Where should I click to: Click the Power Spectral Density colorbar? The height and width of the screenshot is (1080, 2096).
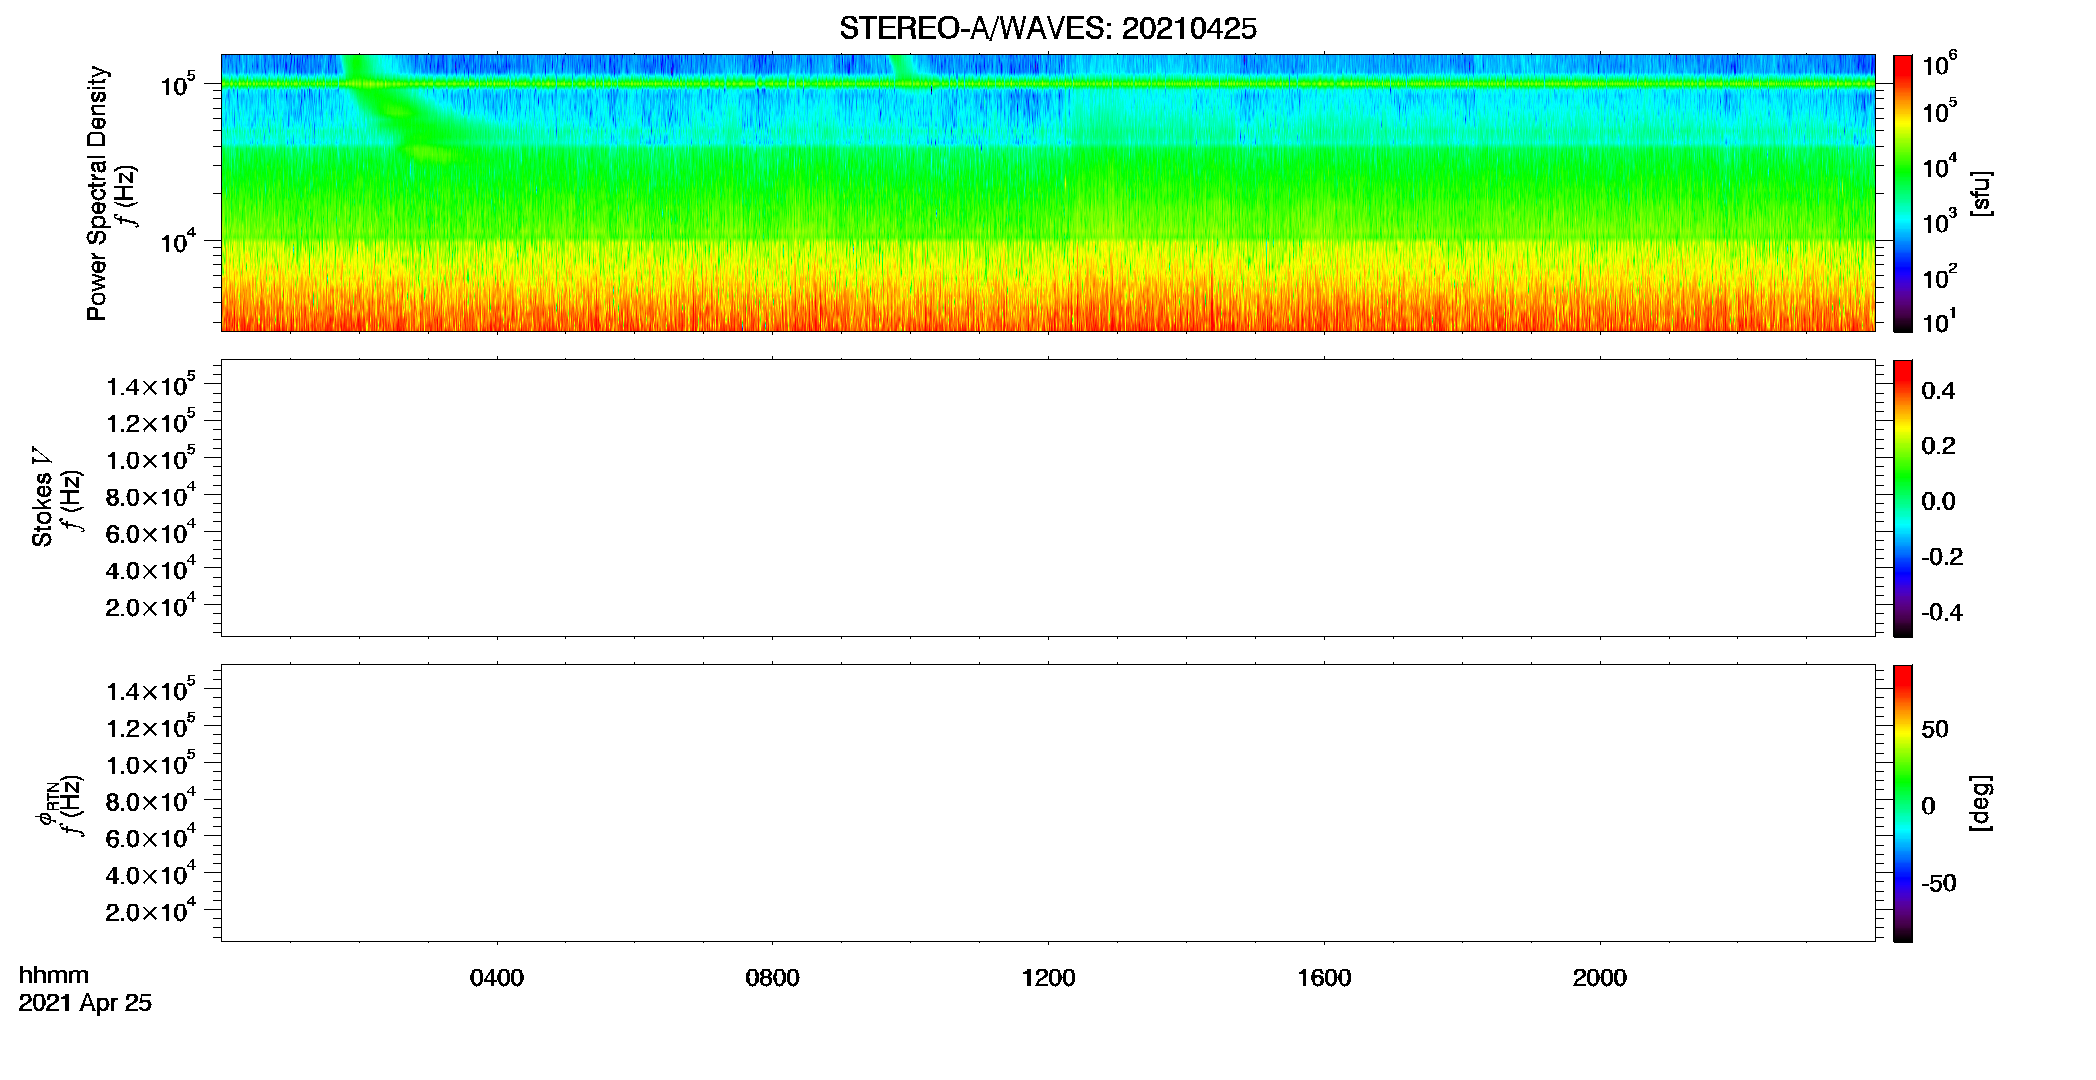click(x=1902, y=193)
